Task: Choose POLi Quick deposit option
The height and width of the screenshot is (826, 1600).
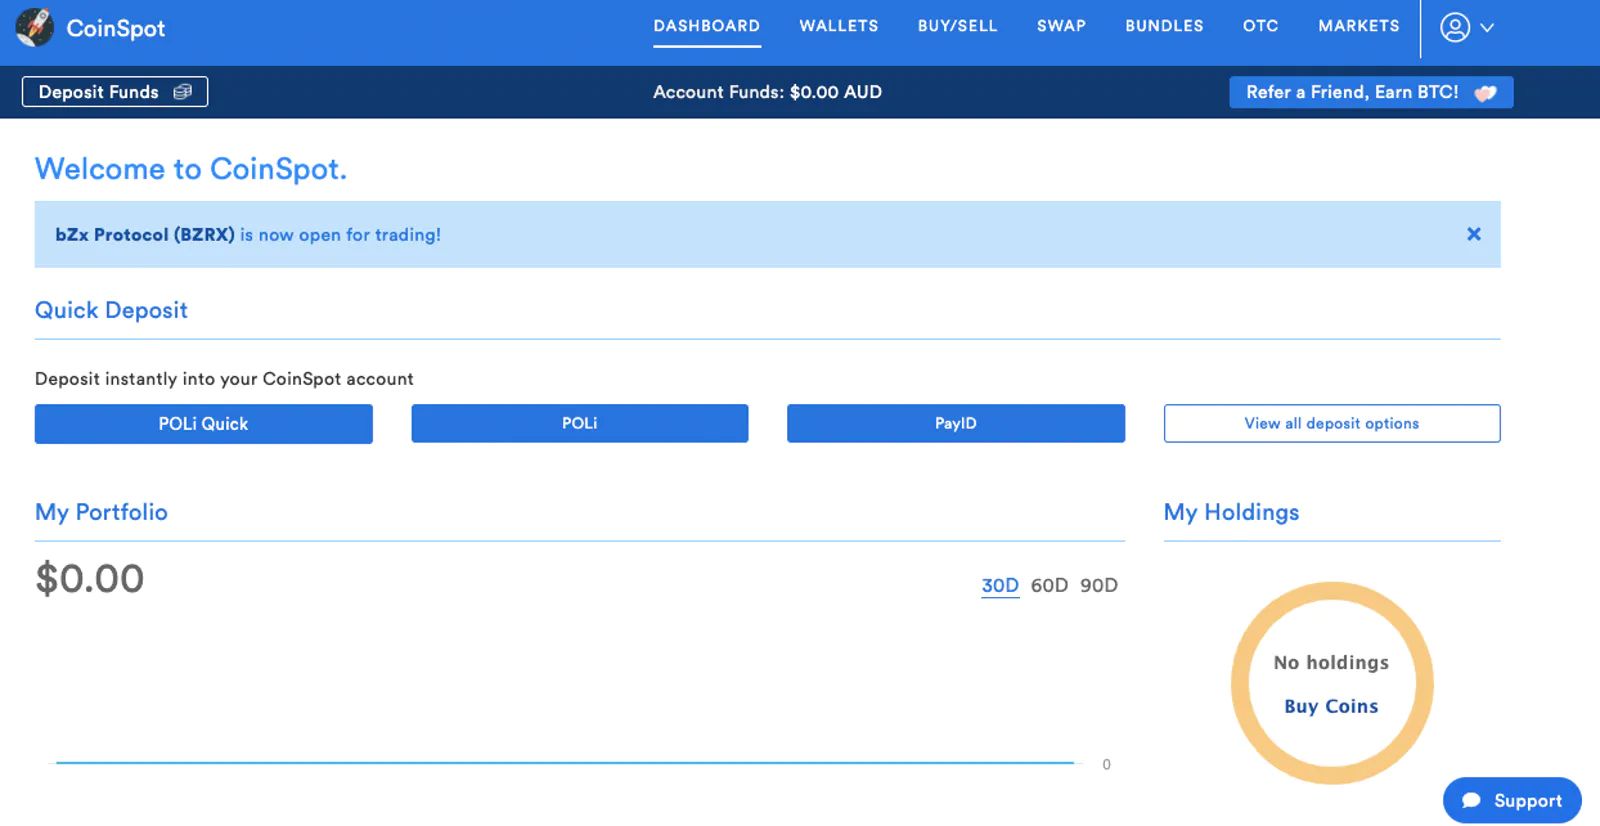Action: coord(203,424)
